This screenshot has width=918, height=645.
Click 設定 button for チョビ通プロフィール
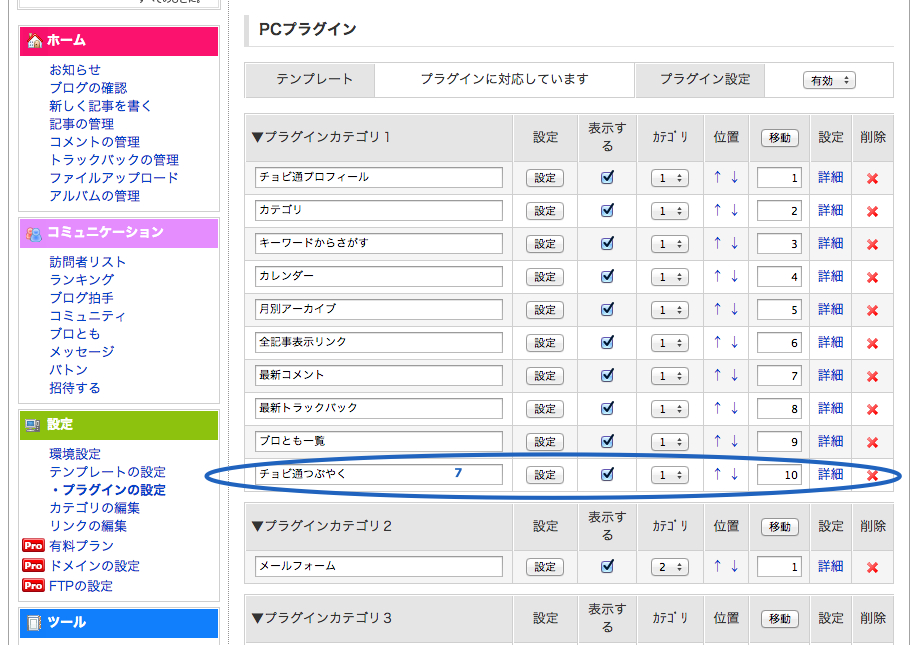[x=544, y=178]
